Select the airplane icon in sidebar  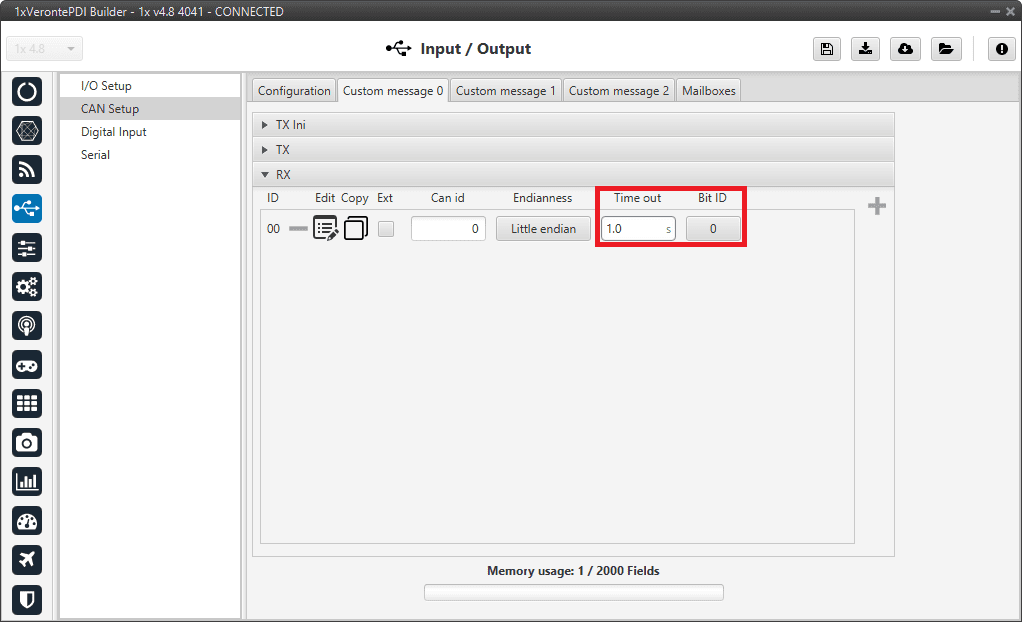pyautogui.click(x=27, y=559)
